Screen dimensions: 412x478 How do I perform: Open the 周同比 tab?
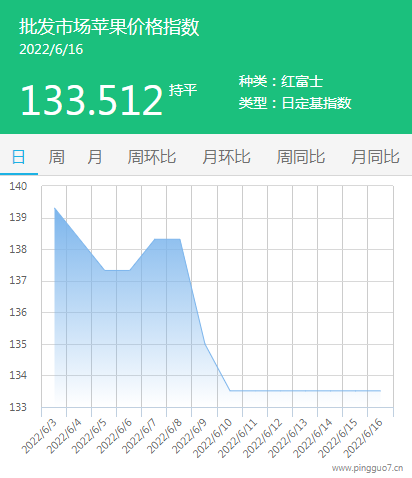(x=301, y=157)
